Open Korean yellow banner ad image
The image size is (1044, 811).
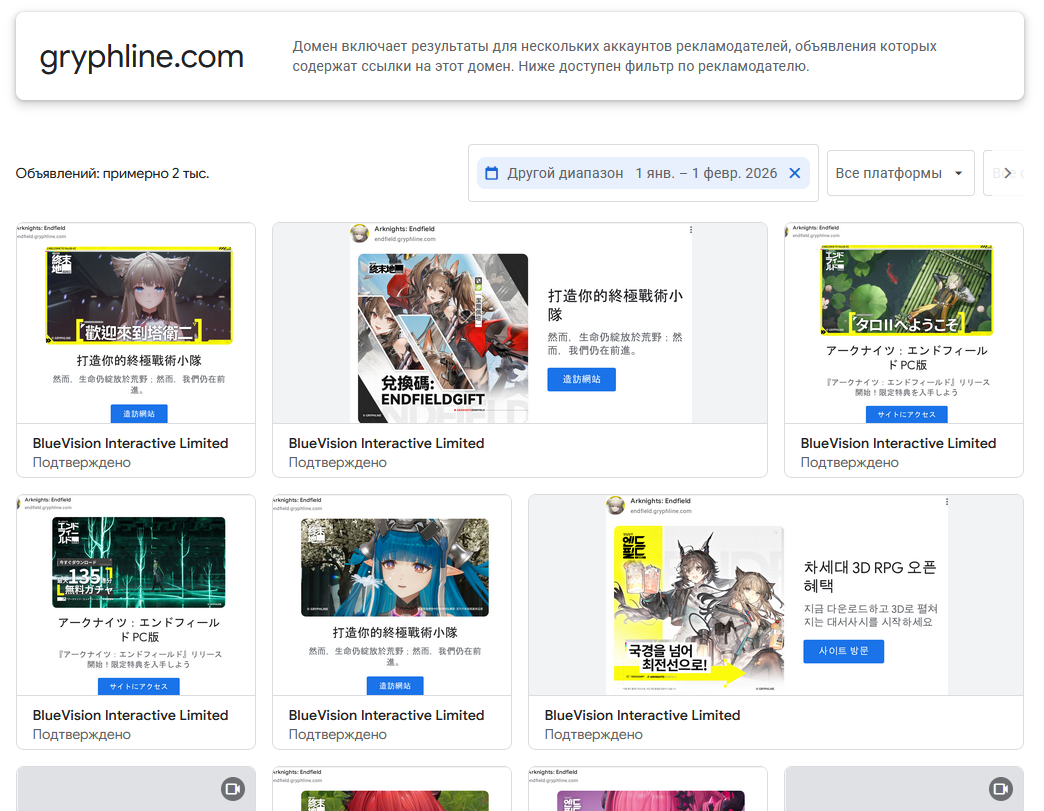tap(698, 609)
